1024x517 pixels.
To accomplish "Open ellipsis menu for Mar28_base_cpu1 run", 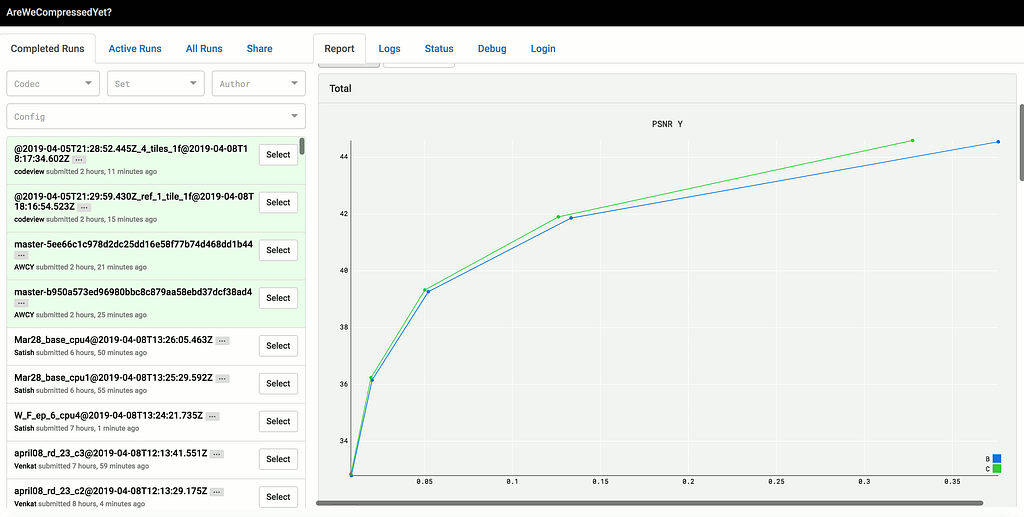I will coord(223,379).
